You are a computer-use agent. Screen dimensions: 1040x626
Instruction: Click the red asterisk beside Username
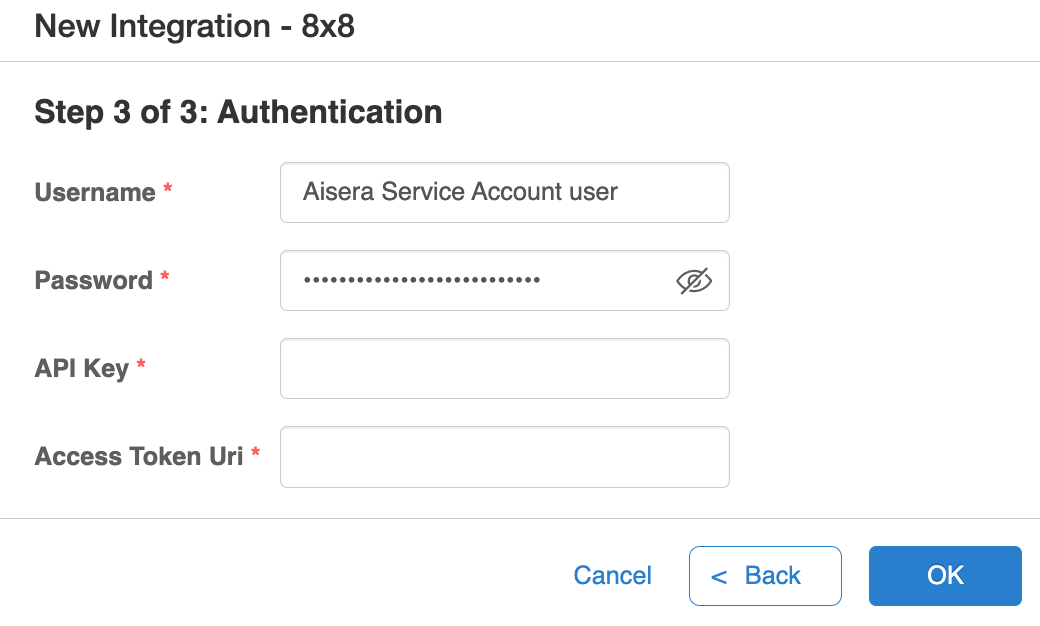pyautogui.click(x=168, y=188)
